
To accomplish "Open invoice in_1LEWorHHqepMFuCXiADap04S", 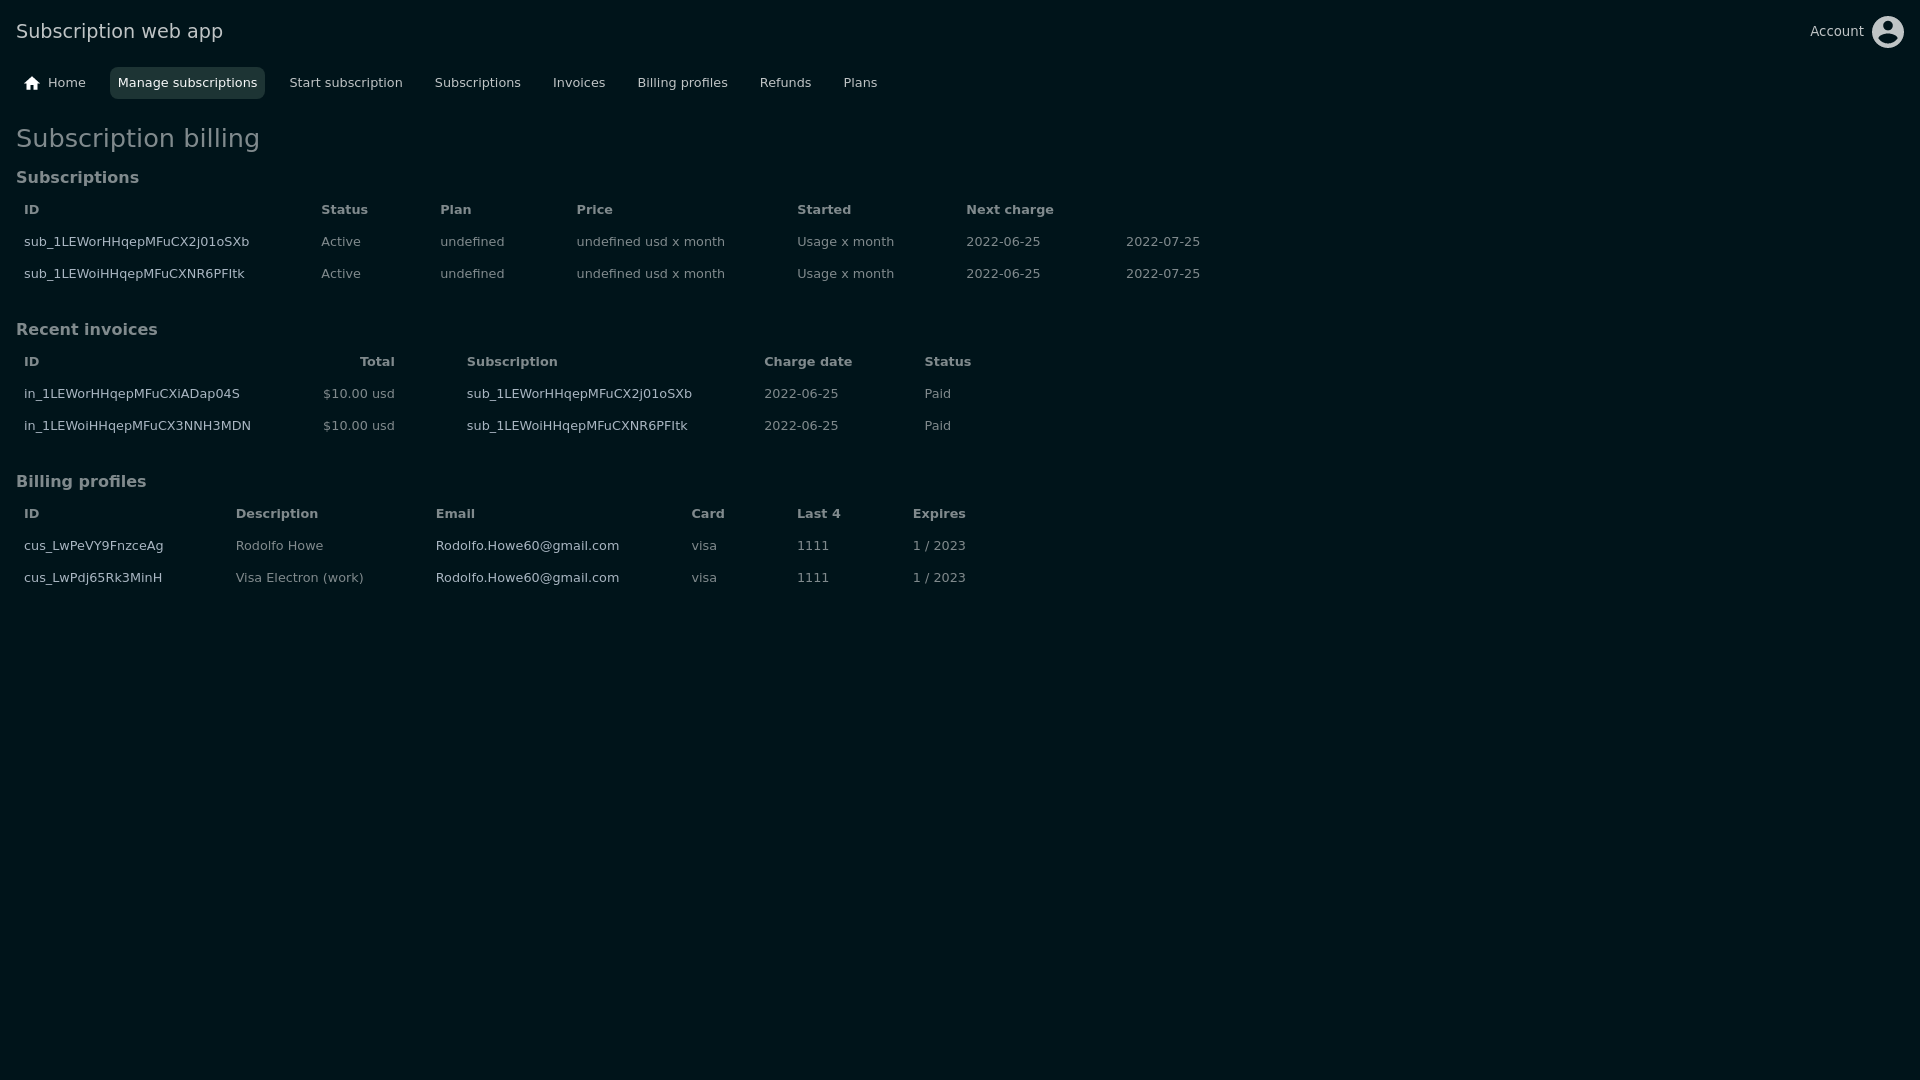I will 132,394.
